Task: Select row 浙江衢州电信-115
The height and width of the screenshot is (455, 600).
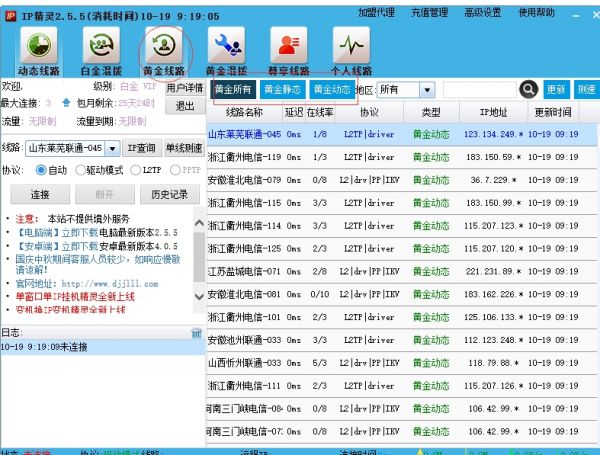Action: point(402,203)
